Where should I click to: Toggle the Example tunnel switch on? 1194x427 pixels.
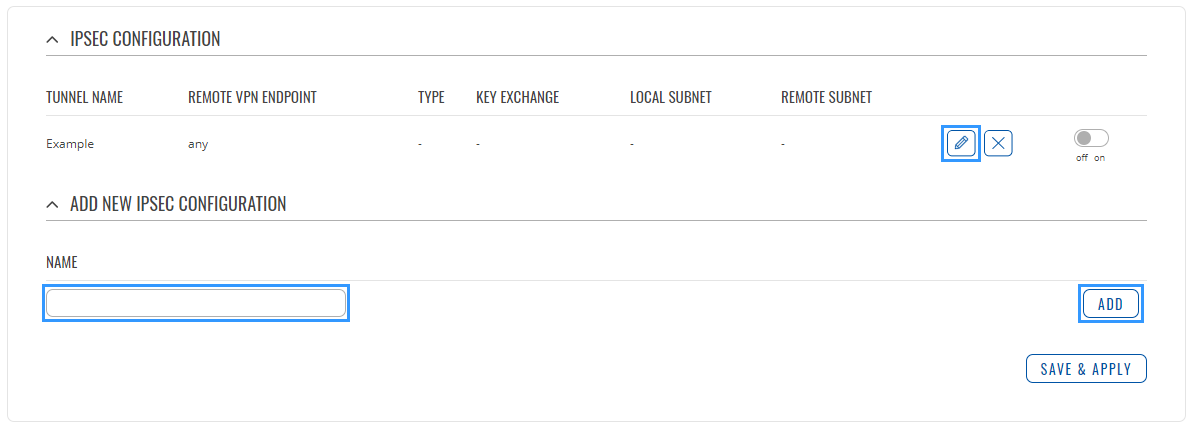1091,139
